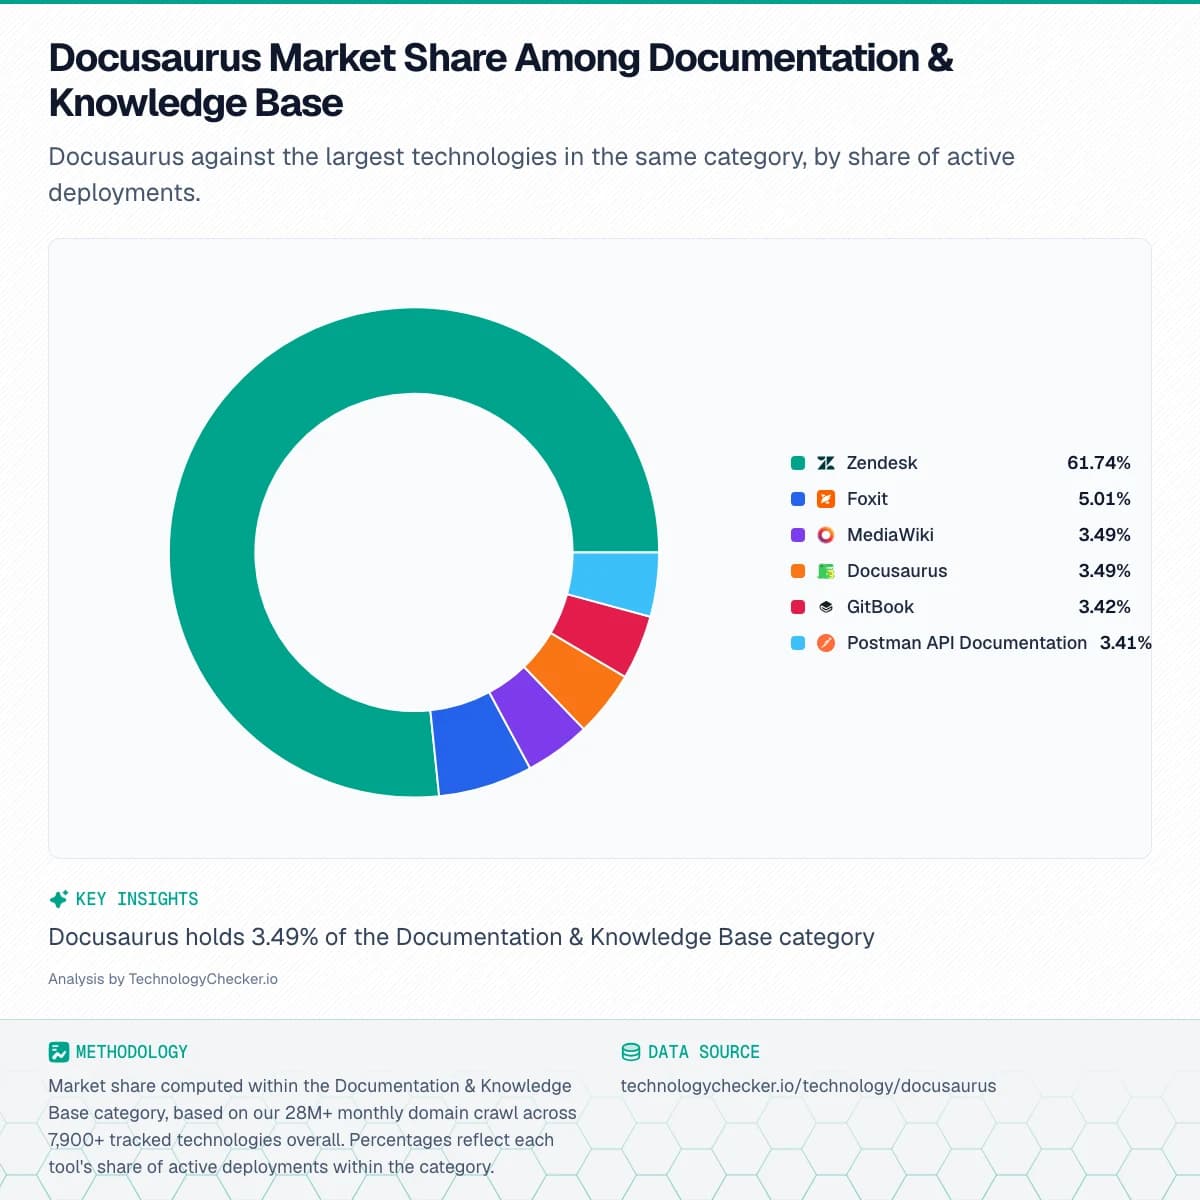Click the subtitle about share of active deployments

coord(531,174)
